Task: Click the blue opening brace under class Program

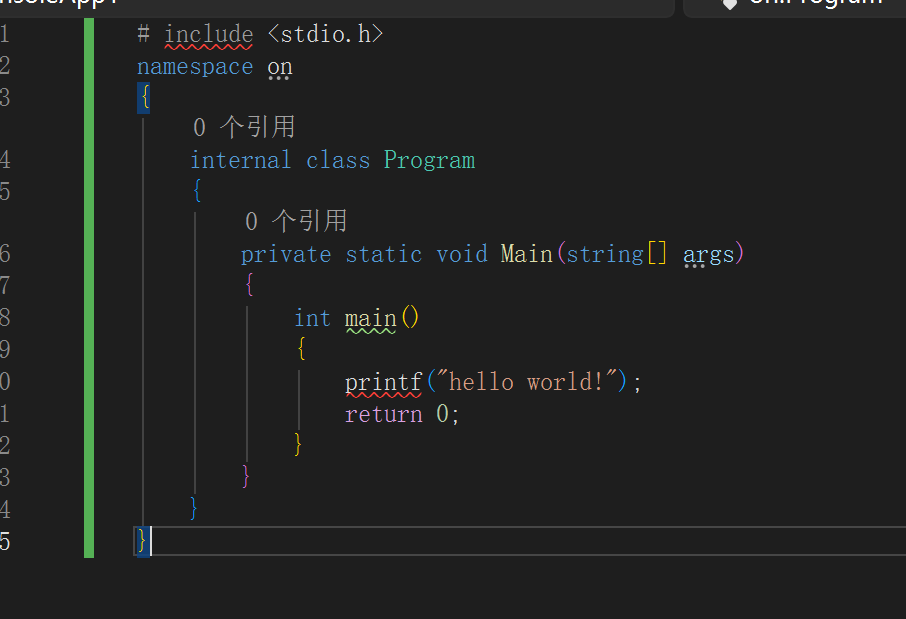Action: point(197,190)
